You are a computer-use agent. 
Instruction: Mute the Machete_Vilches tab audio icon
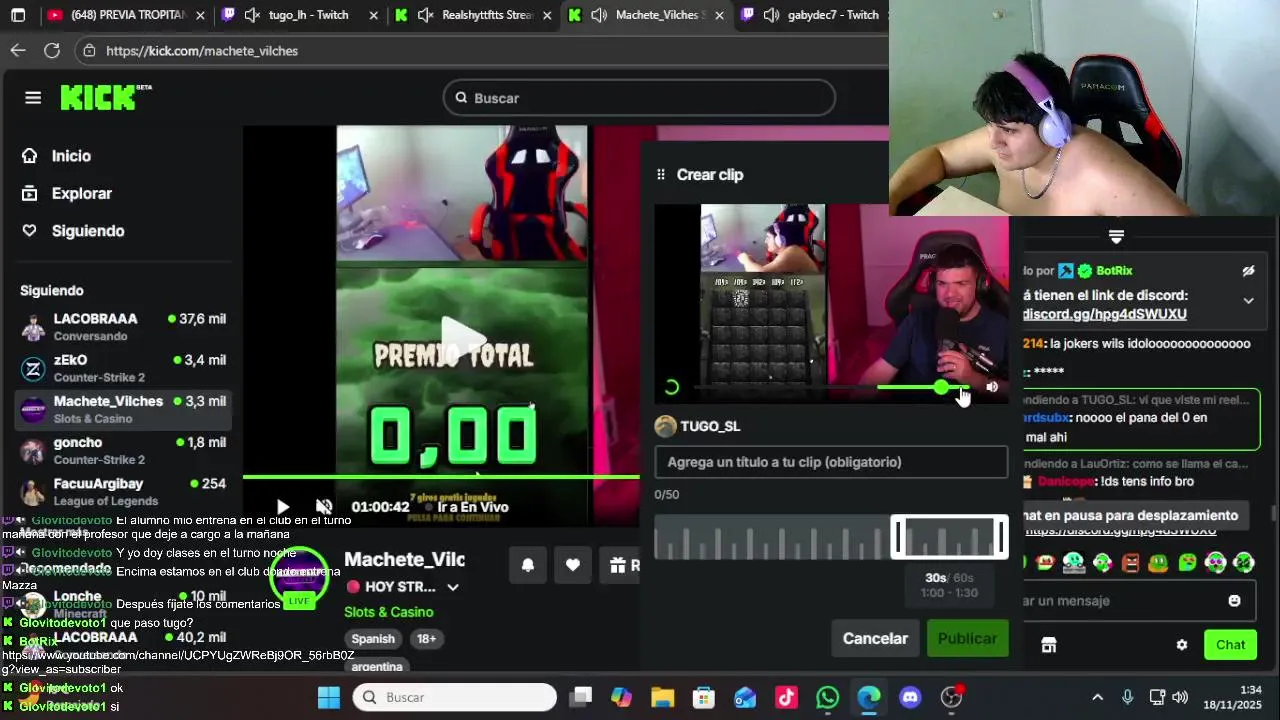point(599,15)
